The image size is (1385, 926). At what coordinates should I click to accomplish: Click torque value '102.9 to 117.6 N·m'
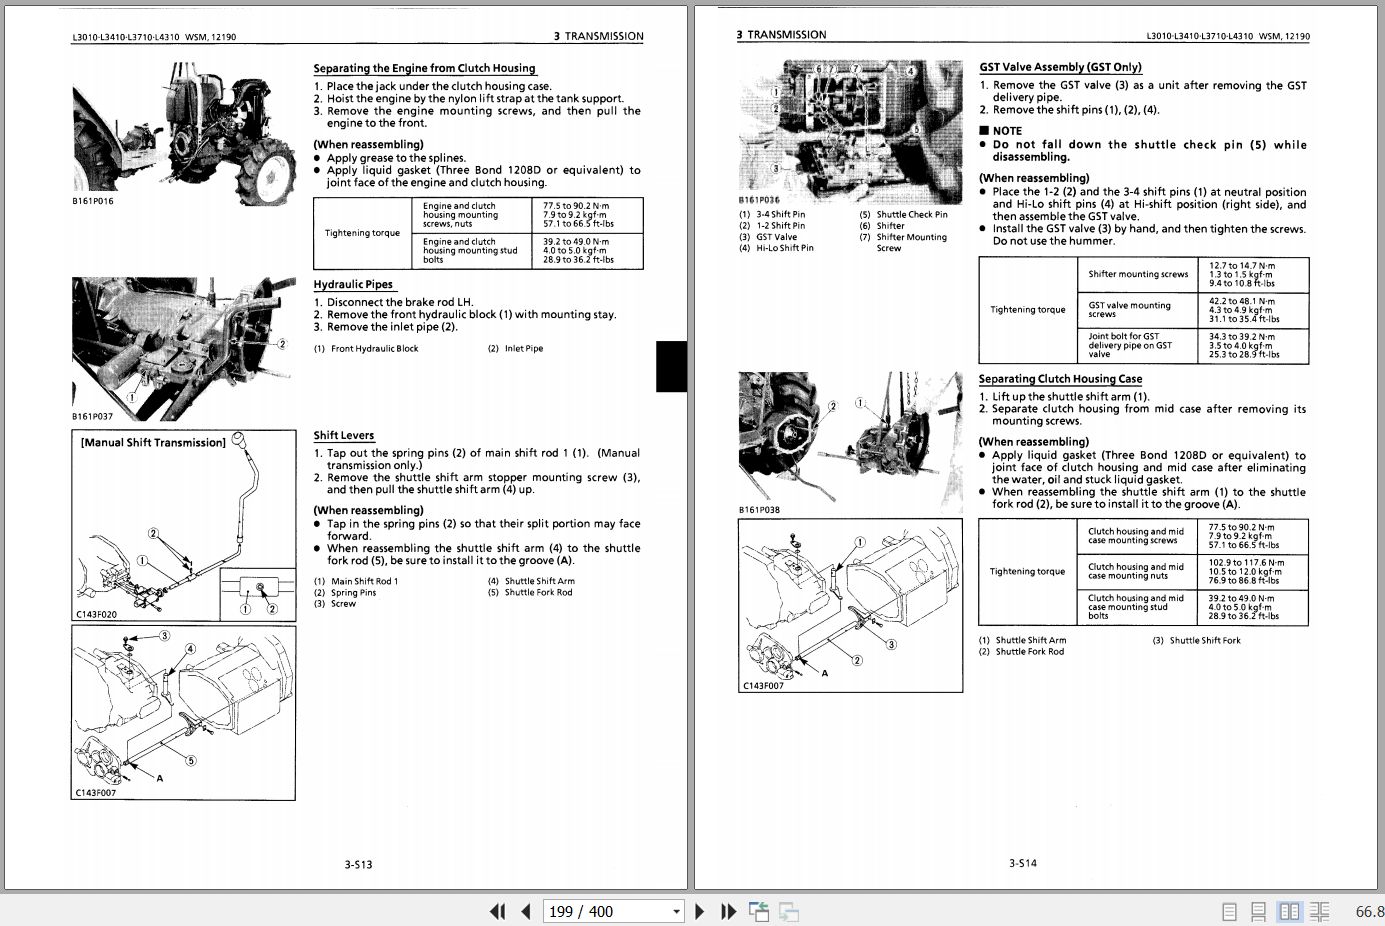point(1246,563)
